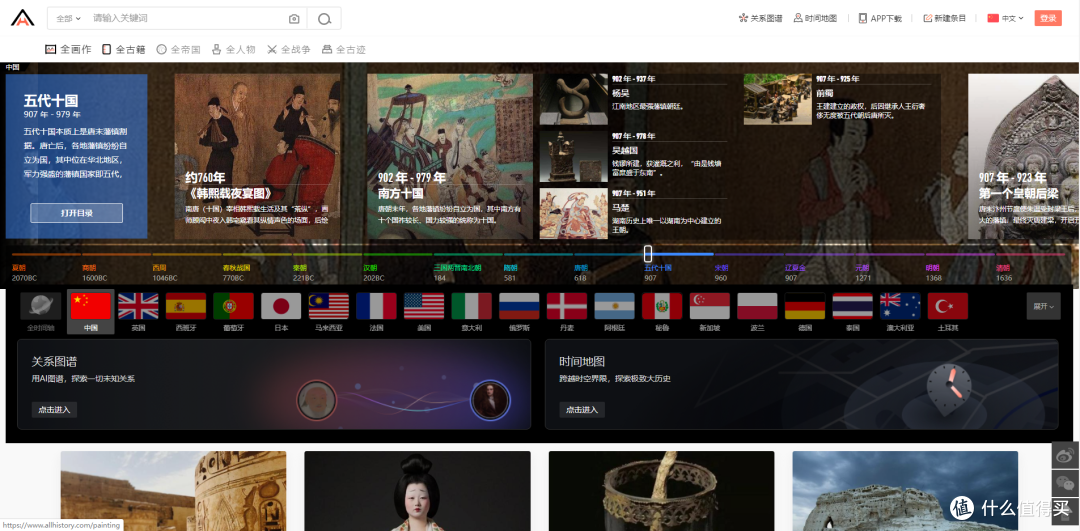1080x531 pixels.
Task: Open the 《韩熙载夜宴图》 painting card
Action: (257, 156)
